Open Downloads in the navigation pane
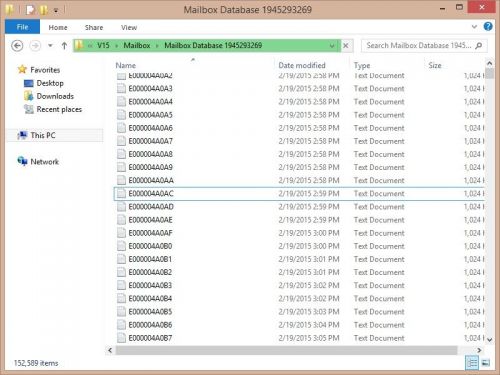Image resolution: width=500 pixels, height=375 pixels. [55, 96]
